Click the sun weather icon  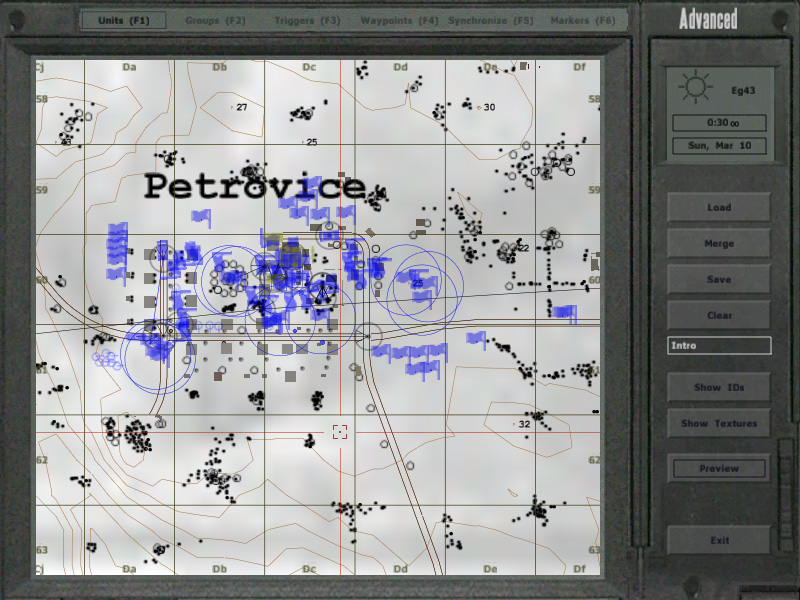click(x=694, y=88)
